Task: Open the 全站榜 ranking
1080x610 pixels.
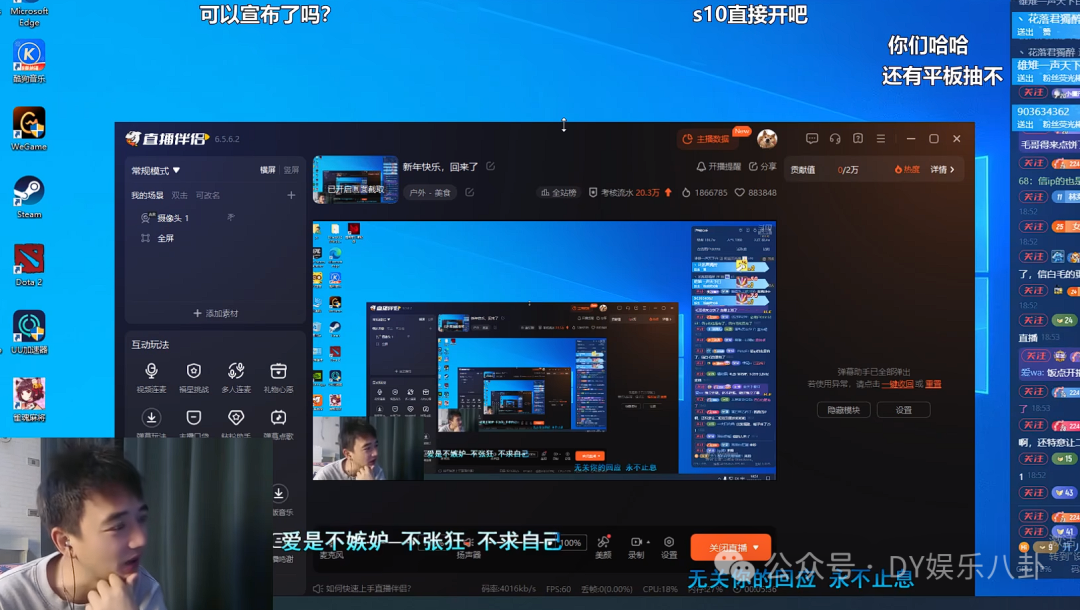Action: 559,193
